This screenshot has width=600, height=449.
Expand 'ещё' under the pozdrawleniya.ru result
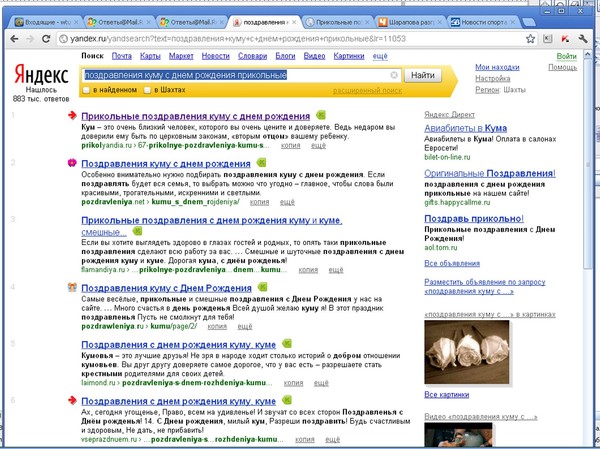(245, 327)
